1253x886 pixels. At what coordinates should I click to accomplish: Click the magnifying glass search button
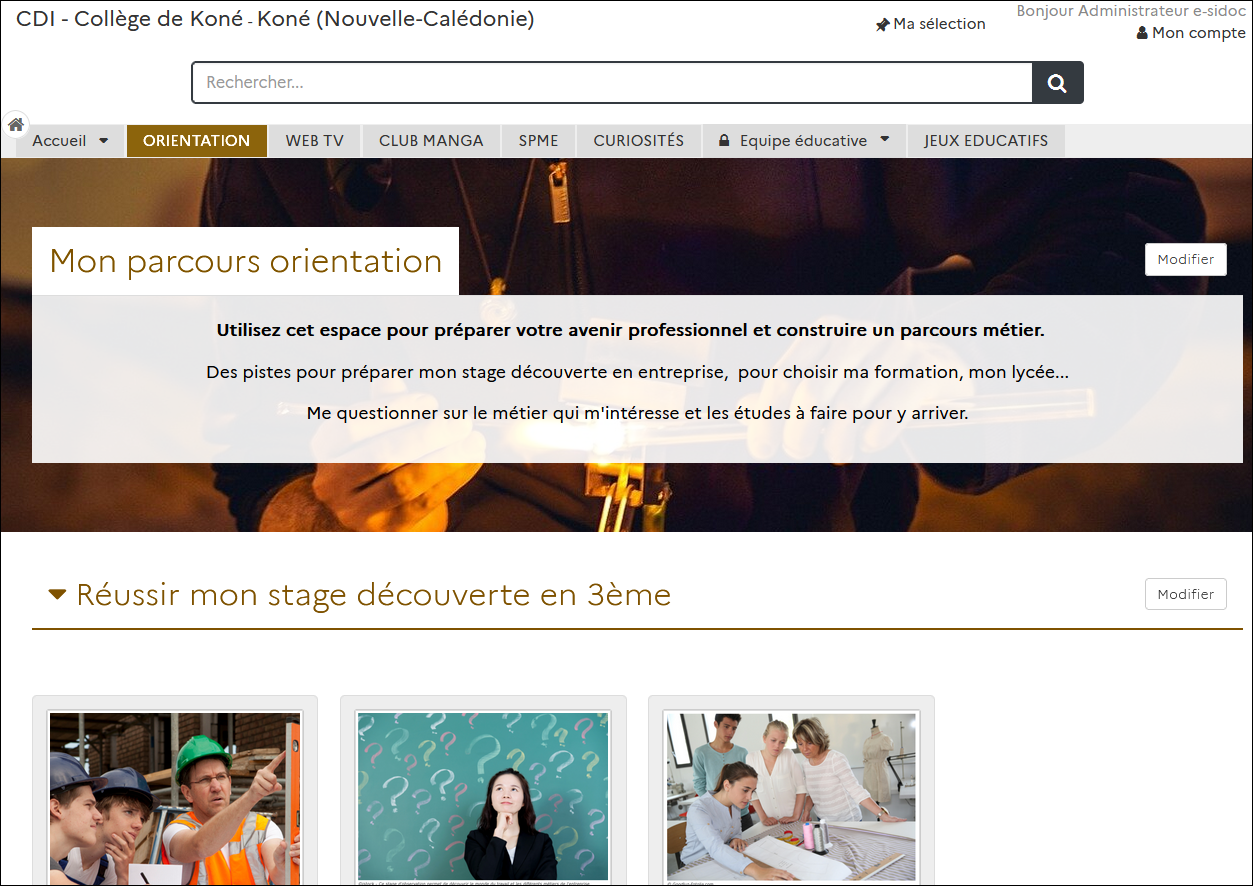tap(1057, 83)
